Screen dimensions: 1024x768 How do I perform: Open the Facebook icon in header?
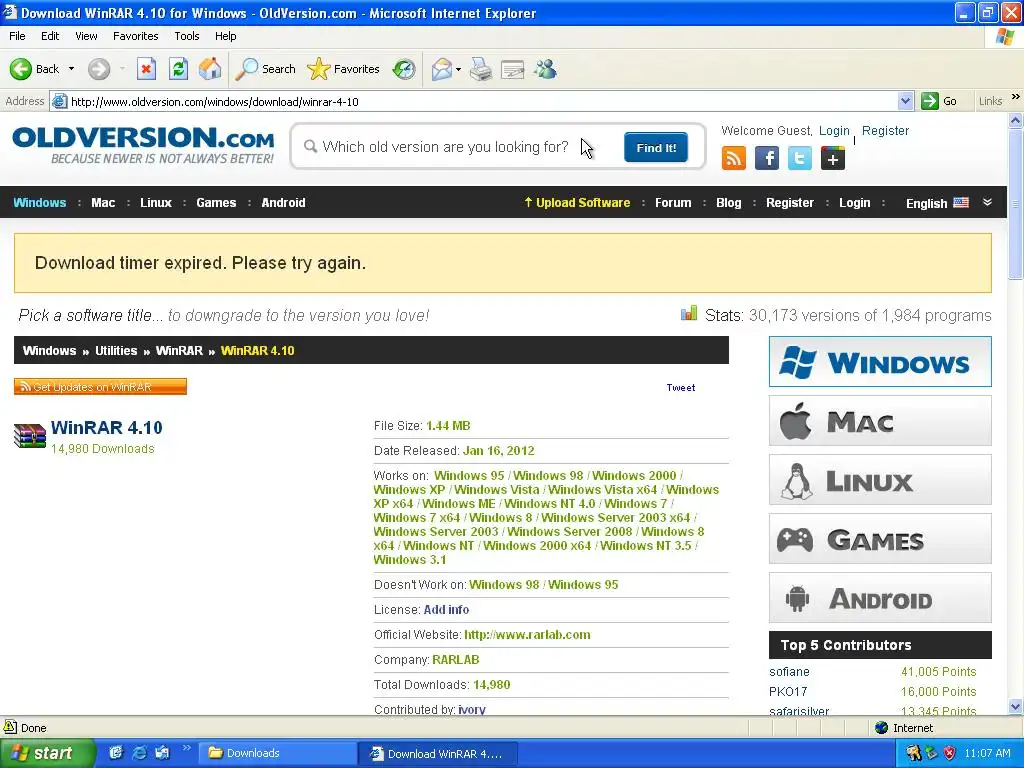click(x=767, y=158)
